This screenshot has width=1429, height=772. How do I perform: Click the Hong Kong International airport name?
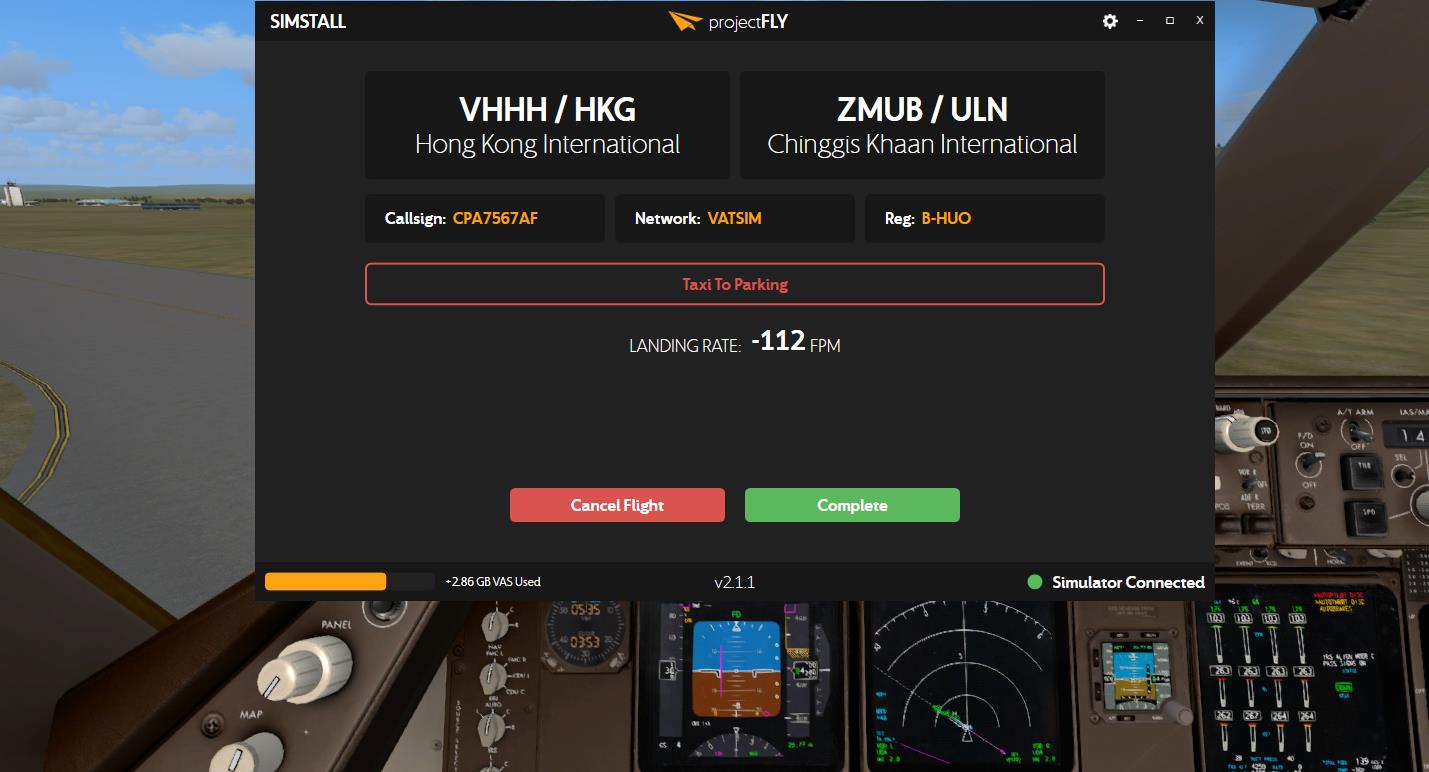tap(547, 144)
